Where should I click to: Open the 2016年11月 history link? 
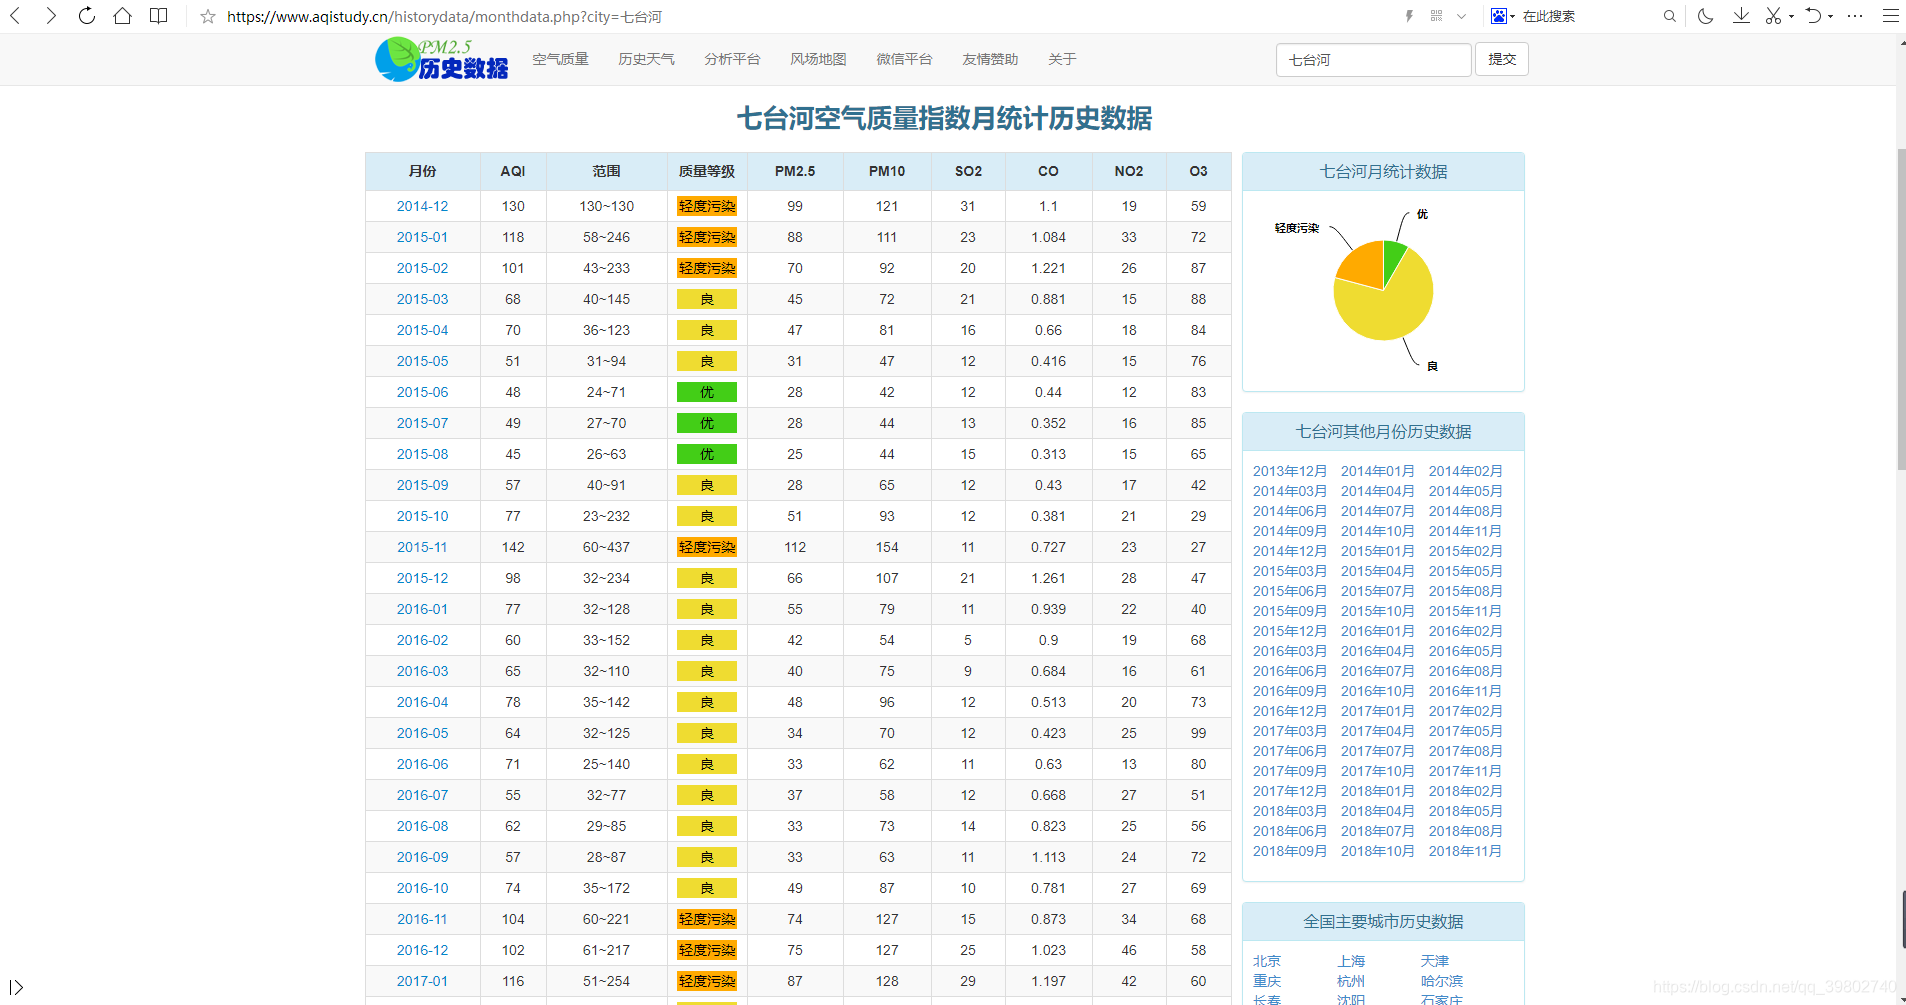(1465, 691)
